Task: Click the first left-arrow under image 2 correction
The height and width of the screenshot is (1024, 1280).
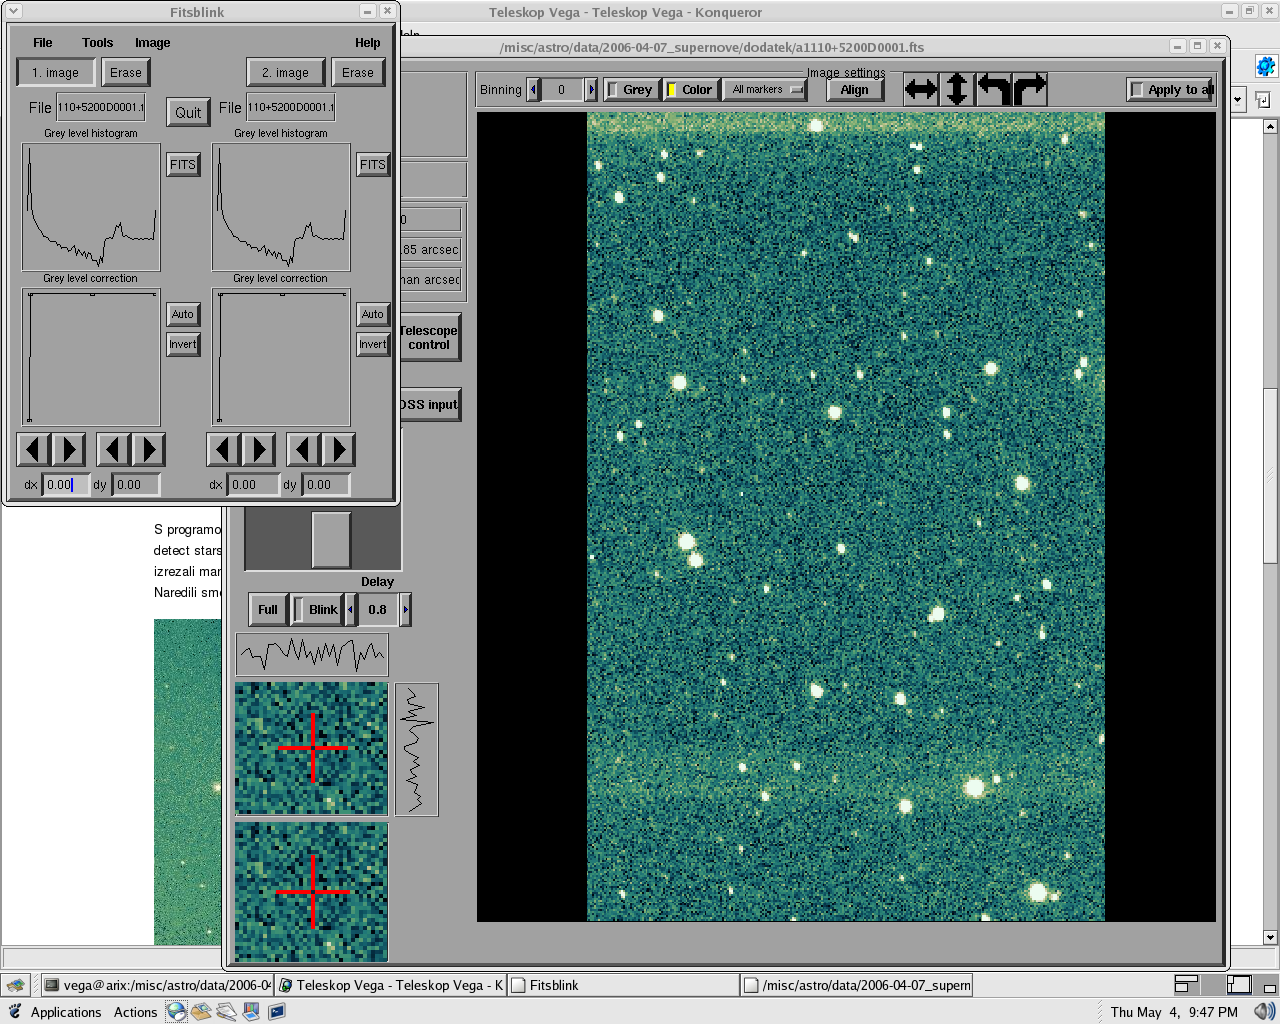Action: (x=223, y=450)
